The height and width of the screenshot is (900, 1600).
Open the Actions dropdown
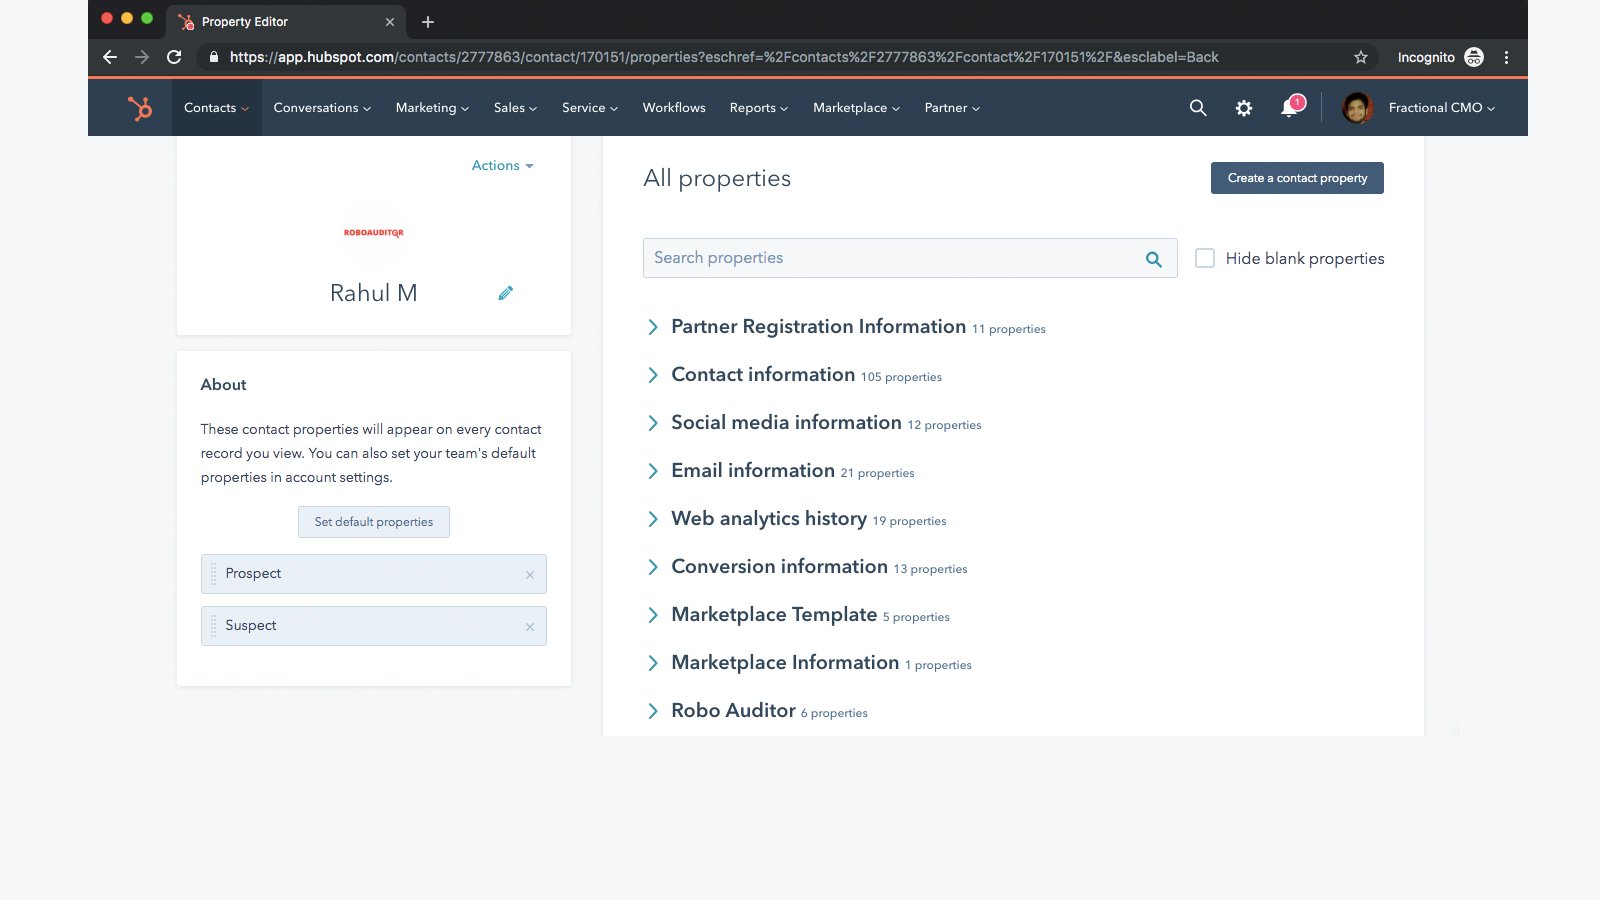502,165
